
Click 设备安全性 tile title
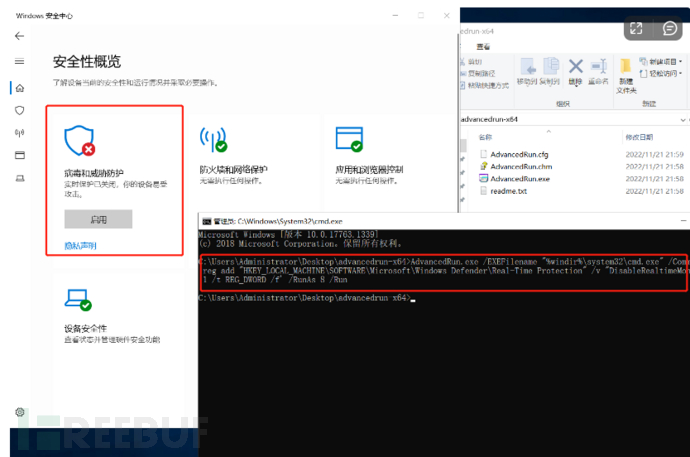click(85, 329)
